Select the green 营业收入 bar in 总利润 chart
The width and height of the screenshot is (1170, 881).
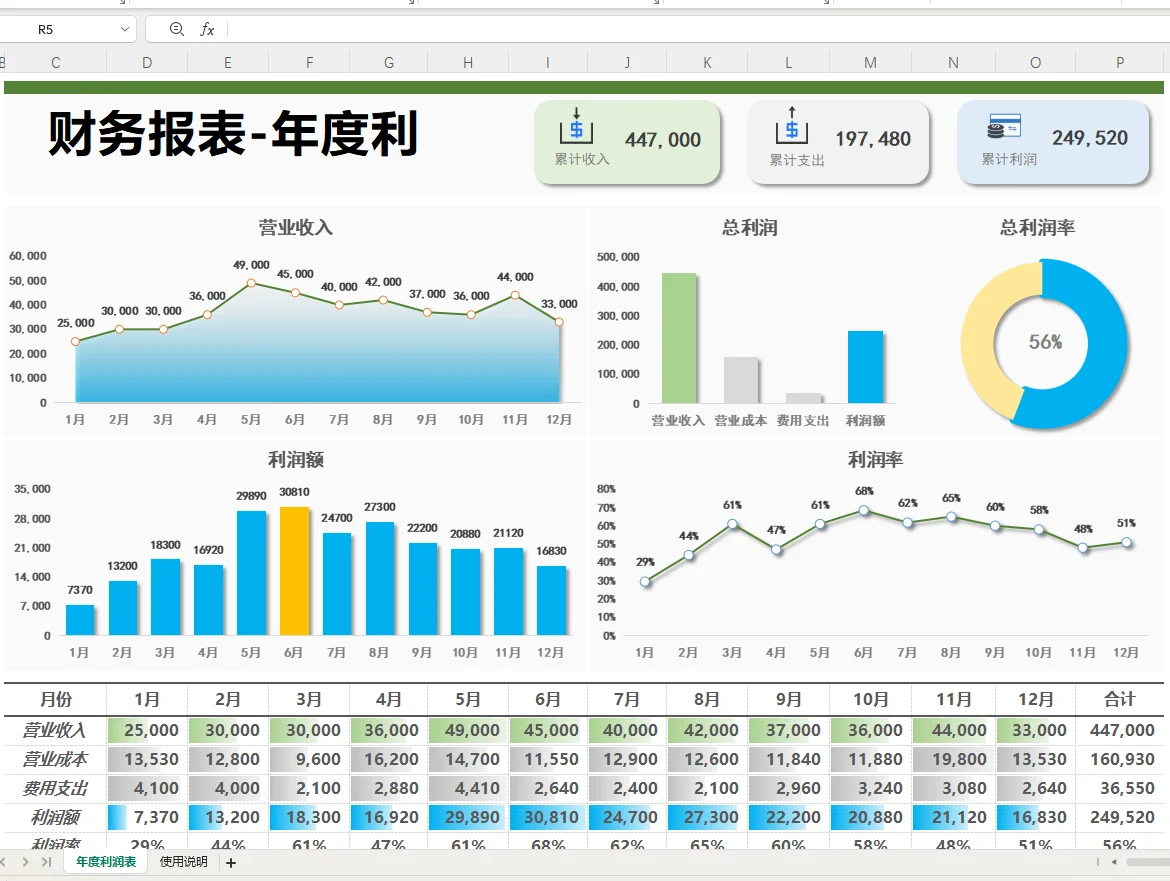(x=678, y=338)
